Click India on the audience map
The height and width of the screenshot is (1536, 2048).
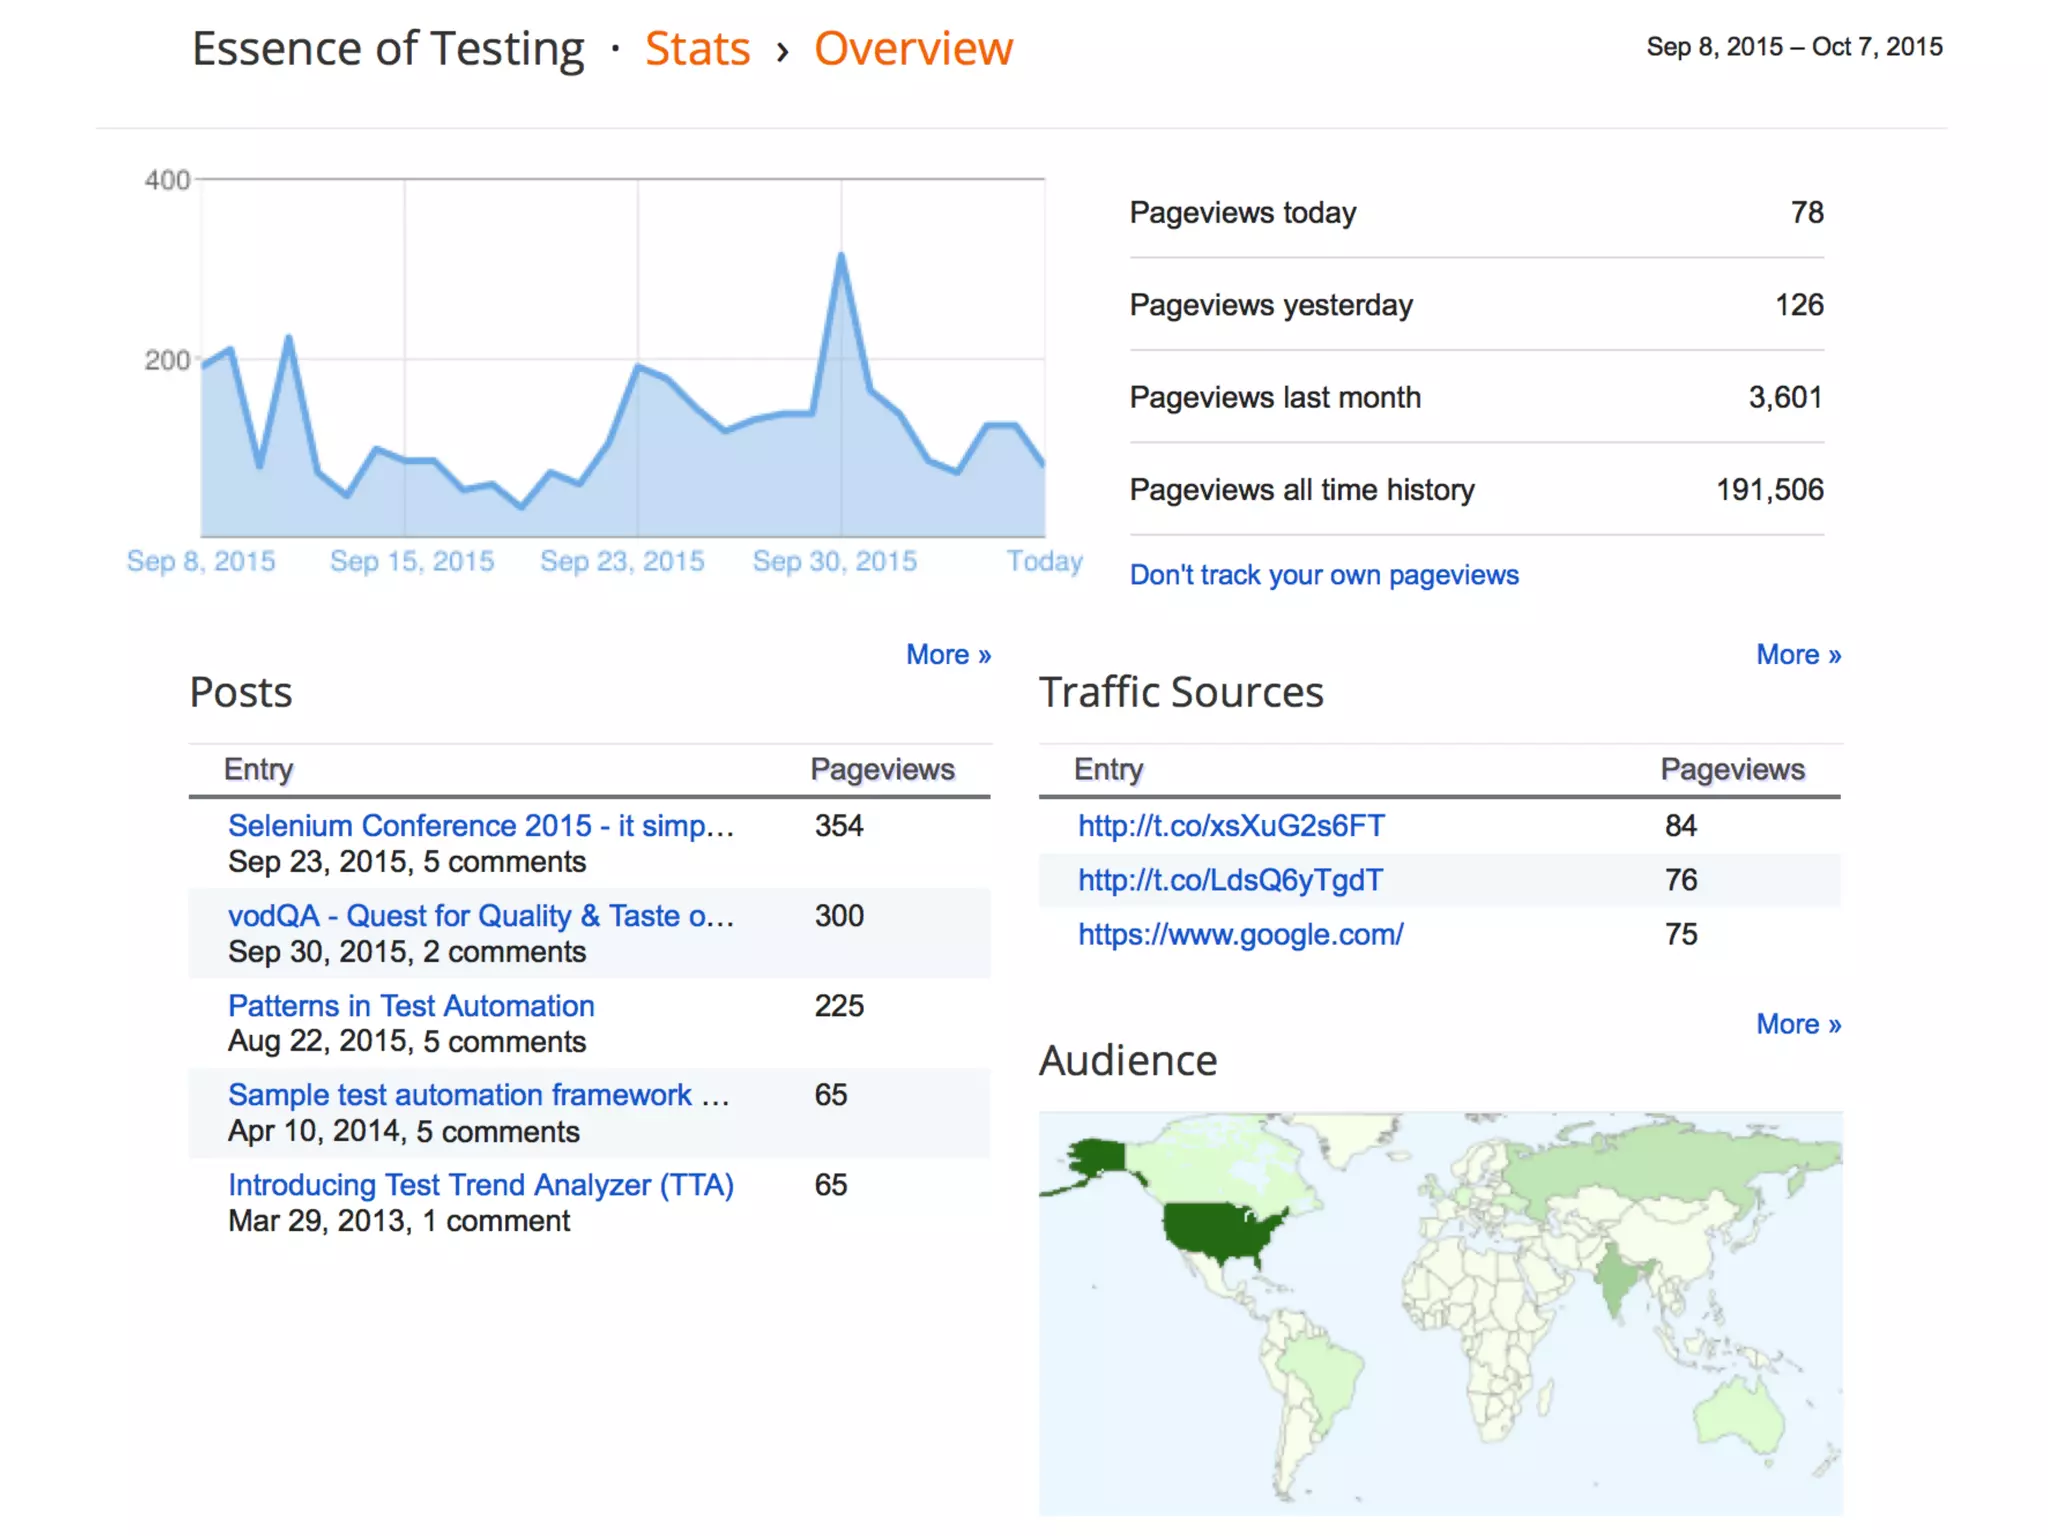1613,1280
